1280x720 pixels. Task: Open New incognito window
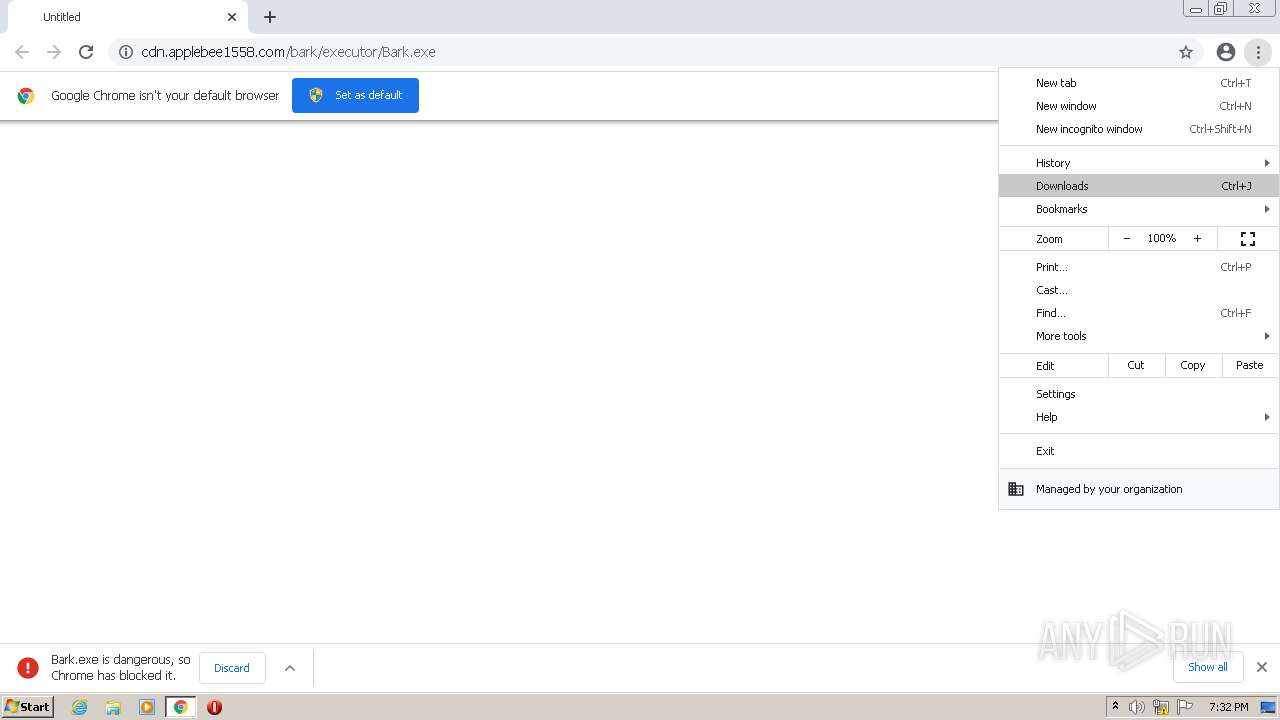click(x=1139, y=129)
